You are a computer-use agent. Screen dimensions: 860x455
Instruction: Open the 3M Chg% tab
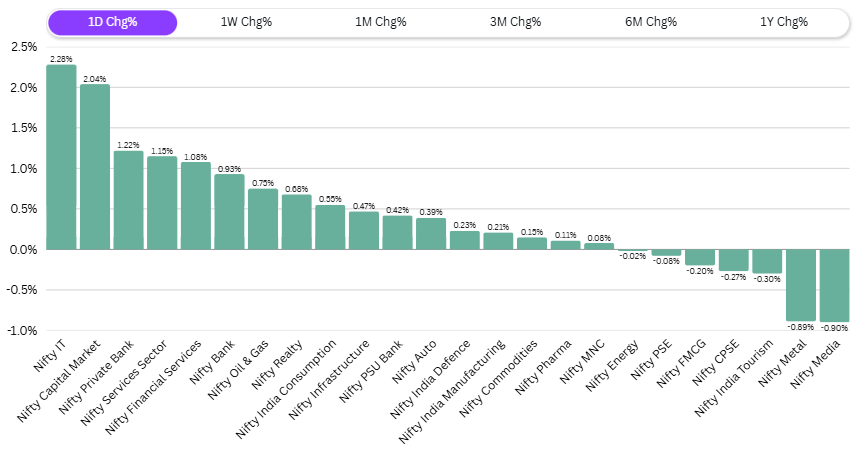tap(516, 22)
